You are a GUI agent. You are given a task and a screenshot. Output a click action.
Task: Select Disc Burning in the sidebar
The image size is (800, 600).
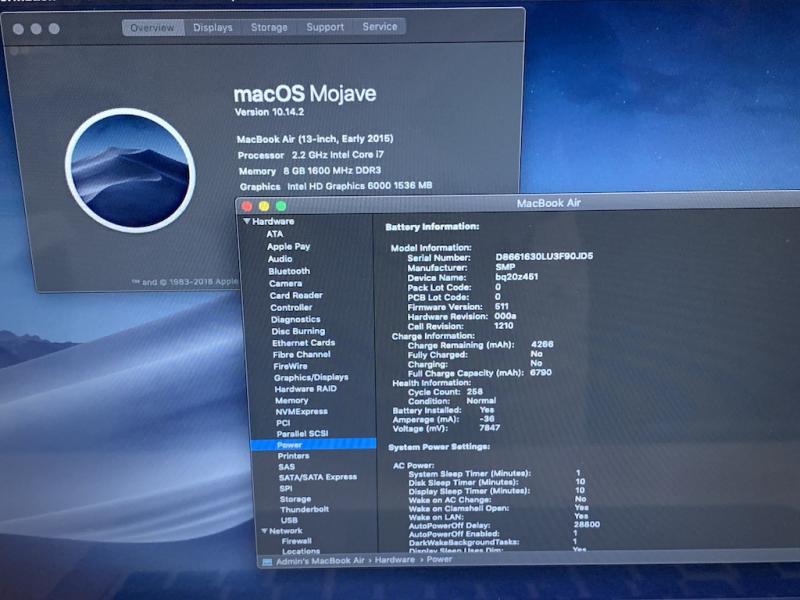pos(298,331)
